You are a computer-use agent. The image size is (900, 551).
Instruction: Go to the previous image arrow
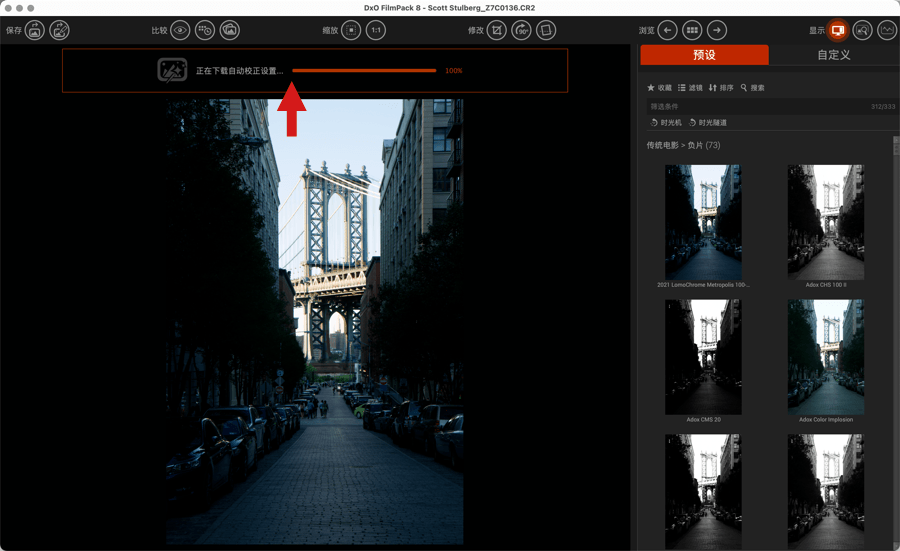[x=667, y=31]
